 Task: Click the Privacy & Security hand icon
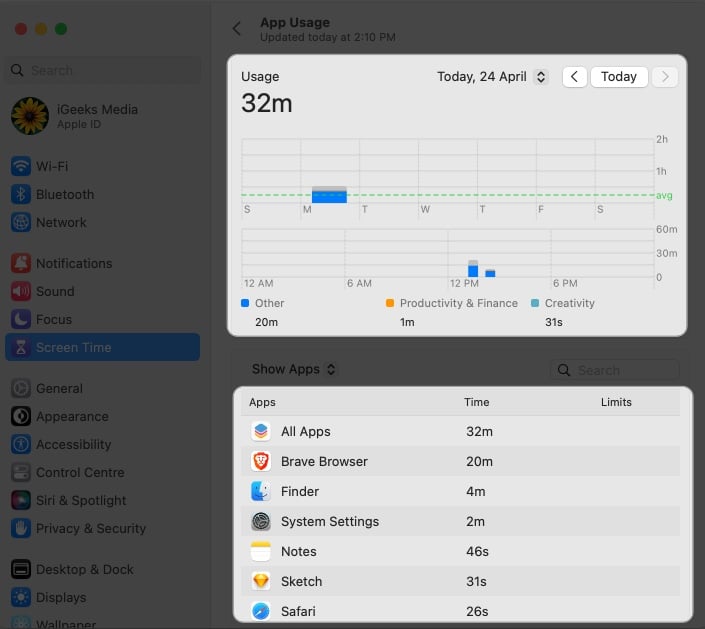[21, 528]
